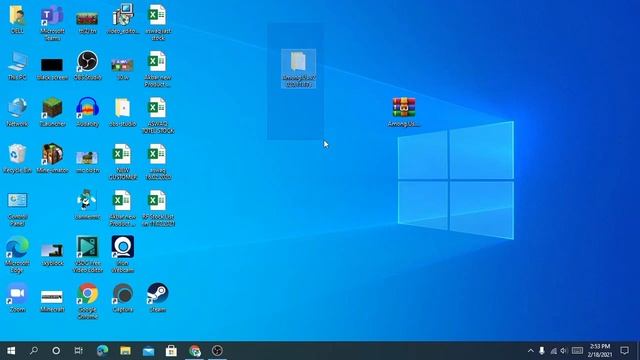This screenshot has width=640, height=360.
Task: Select the skyblock image file
Action: tap(52, 255)
